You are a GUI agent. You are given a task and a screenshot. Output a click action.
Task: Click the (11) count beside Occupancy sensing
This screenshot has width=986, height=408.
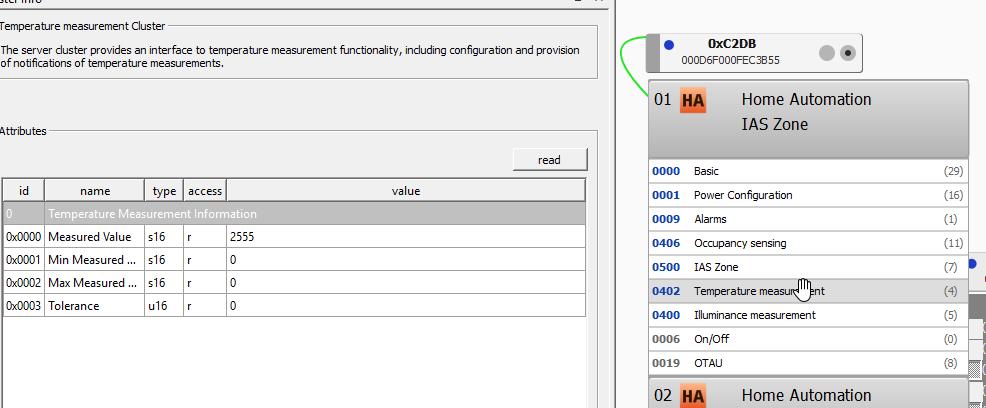click(953, 243)
